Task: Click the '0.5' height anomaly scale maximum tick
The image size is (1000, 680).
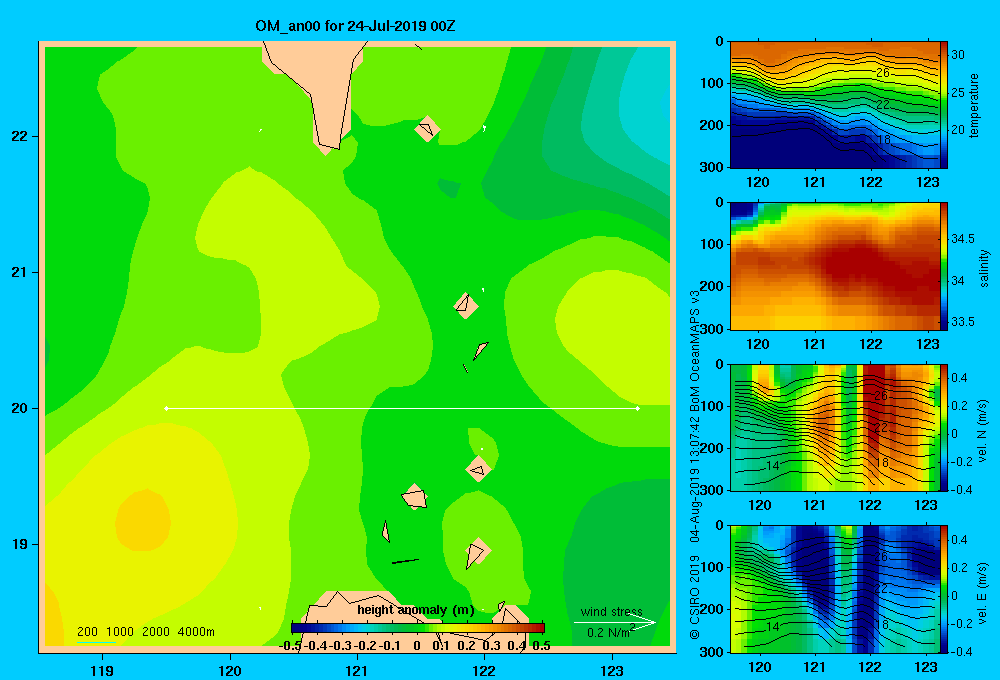Action: (541, 646)
